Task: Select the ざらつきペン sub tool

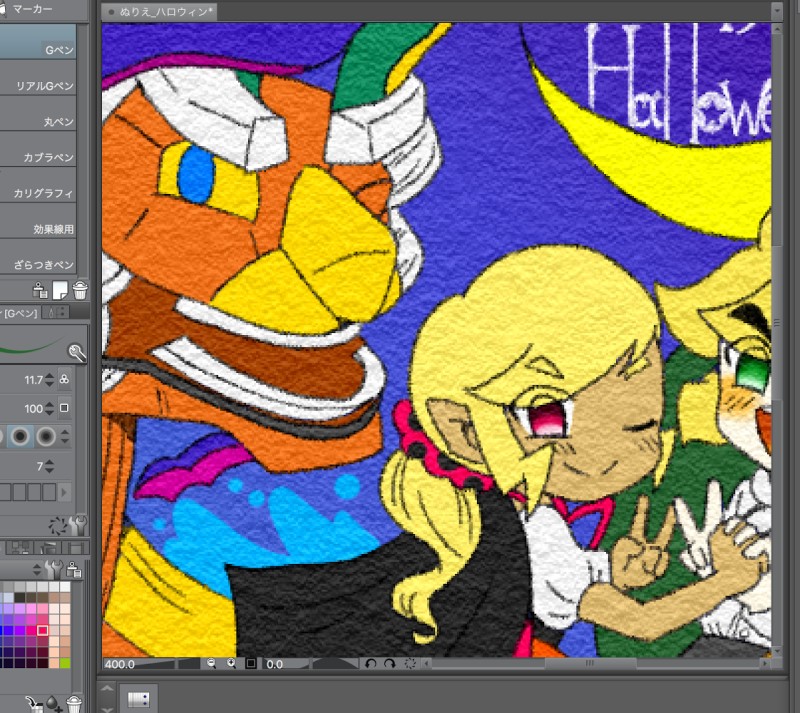Action: point(38,256)
